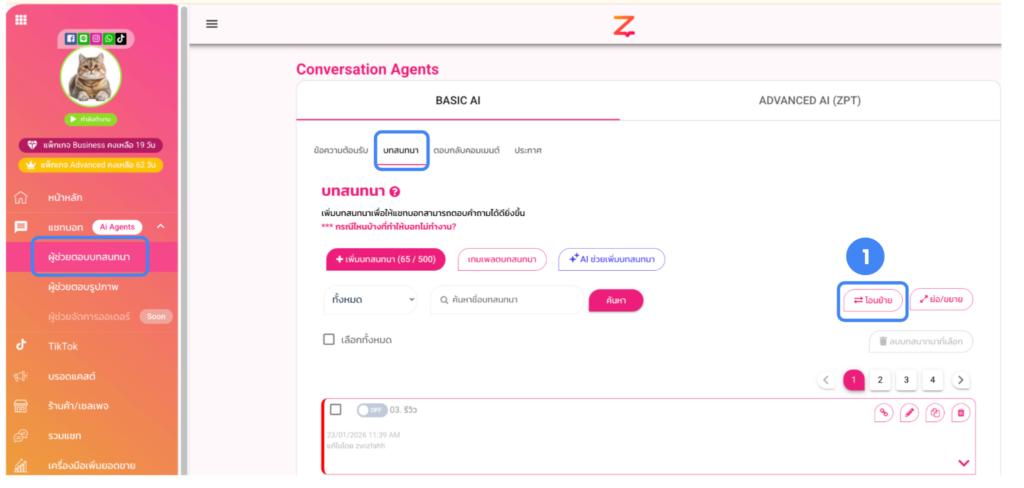Viewport: 1024px width, 488px height.
Task: Click the cat profile avatar
Action: 91,77
